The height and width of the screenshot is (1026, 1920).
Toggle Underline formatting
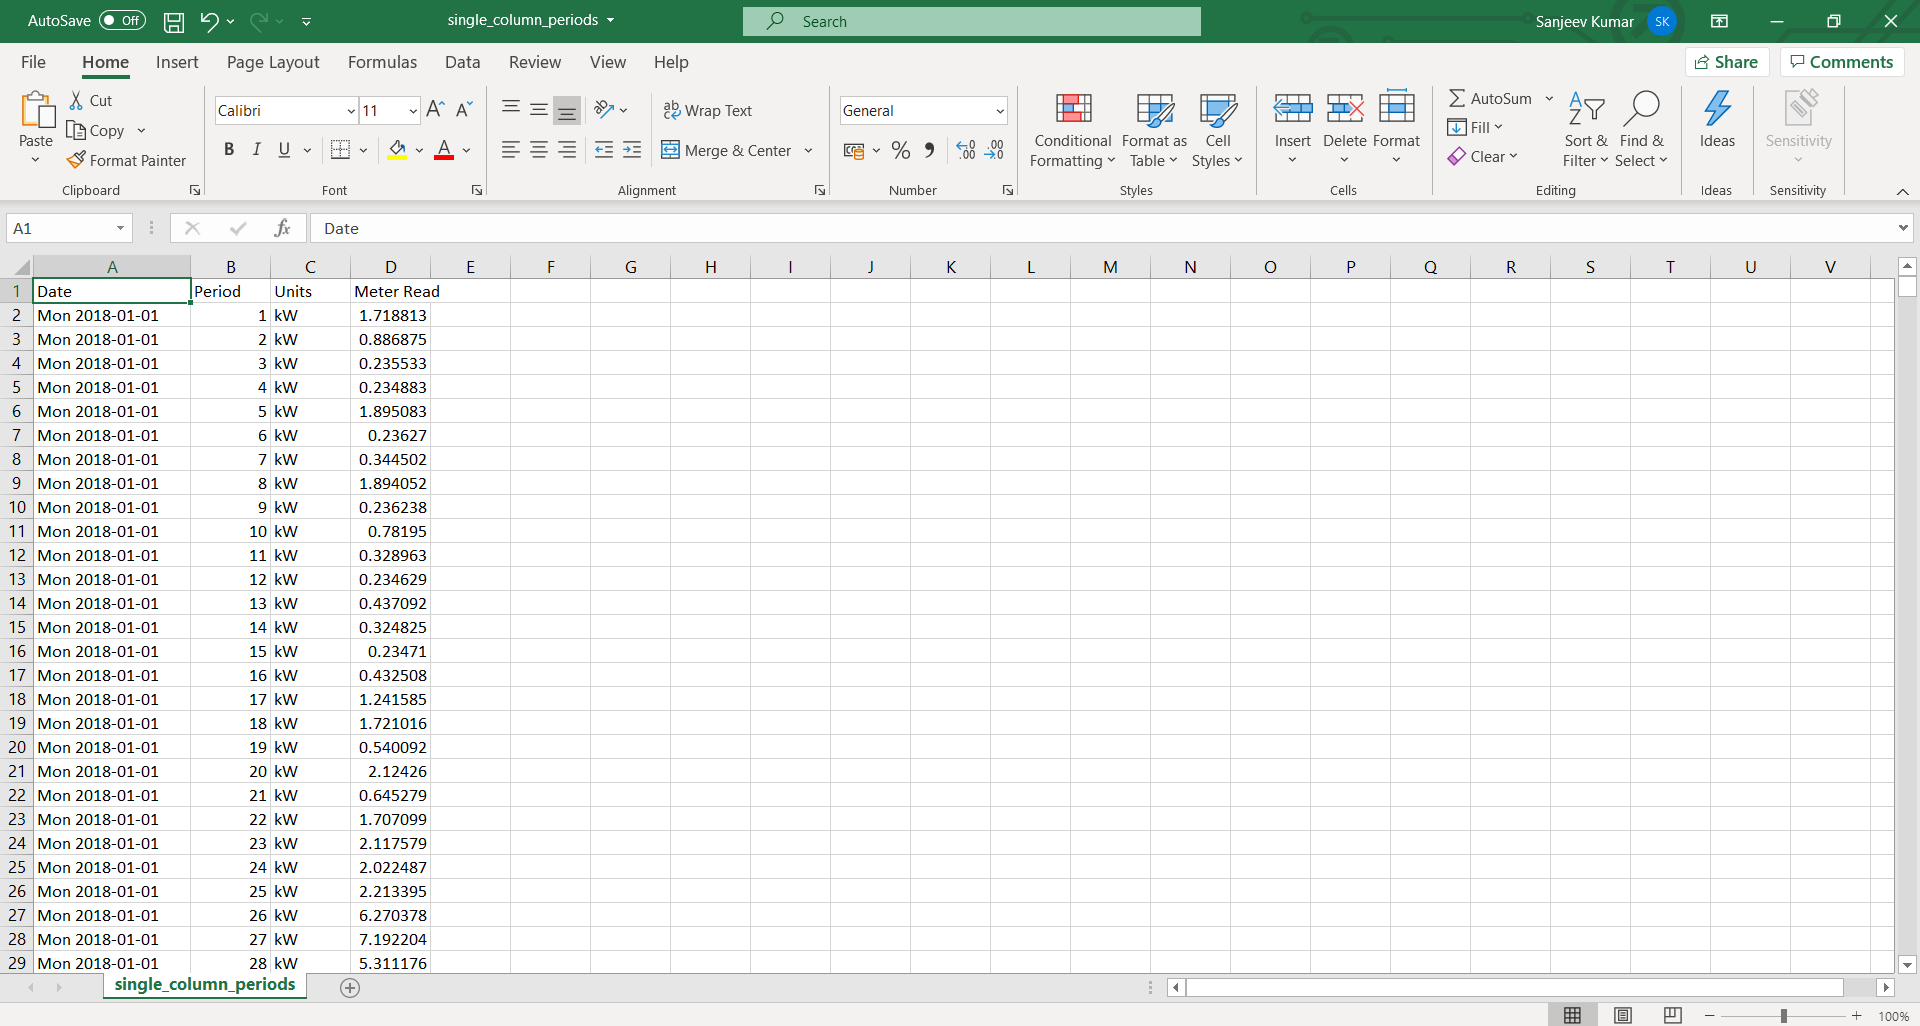(x=284, y=149)
